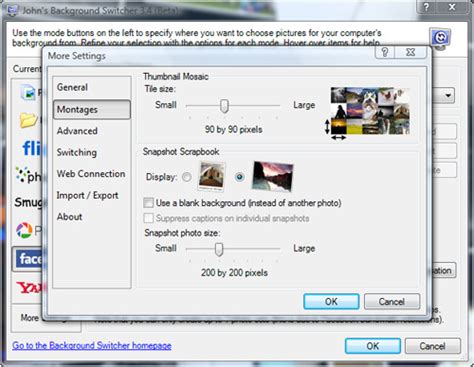
Task: Select the borderless snapshot display radio button
Action: [x=239, y=177]
